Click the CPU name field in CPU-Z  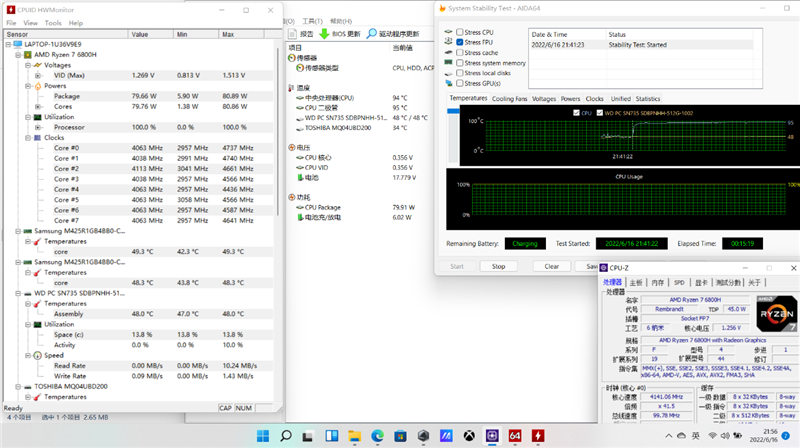click(695, 300)
